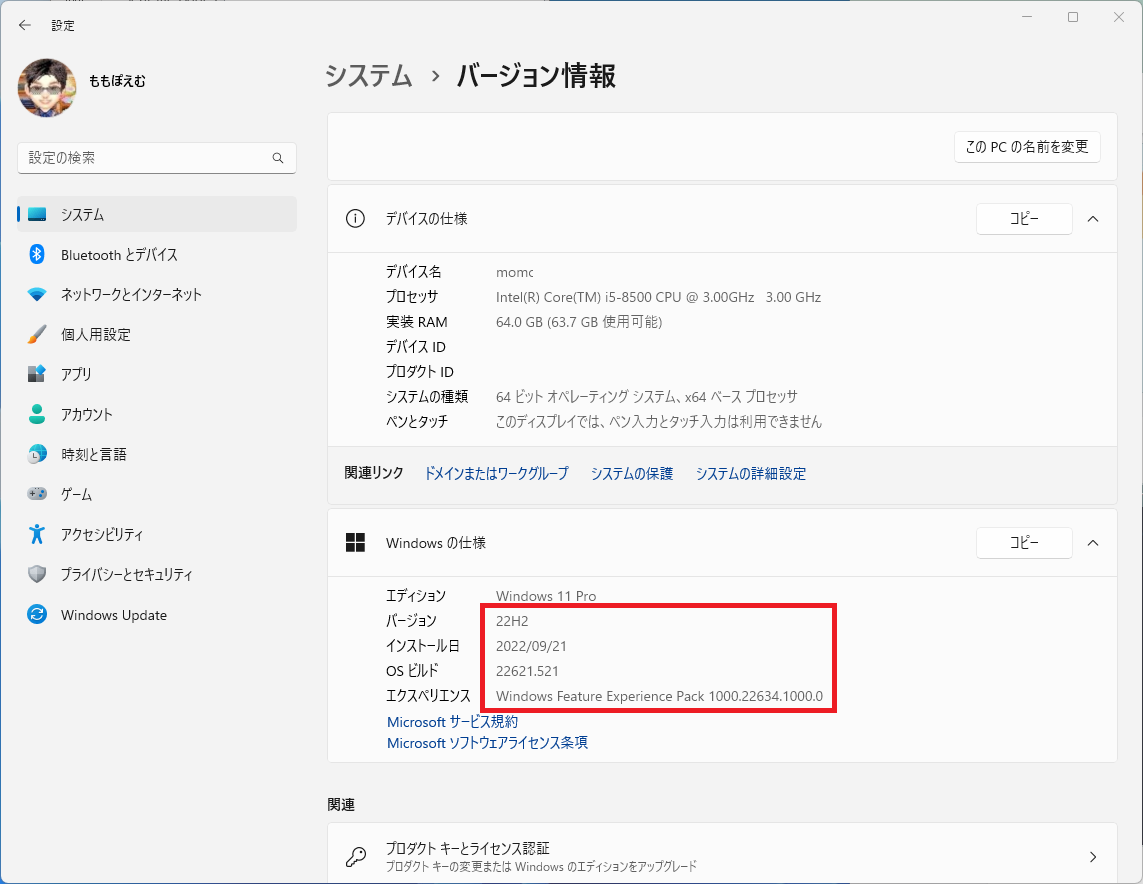Select the version value 22H2
Image resolution: width=1143 pixels, height=884 pixels.
tap(512, 621)
